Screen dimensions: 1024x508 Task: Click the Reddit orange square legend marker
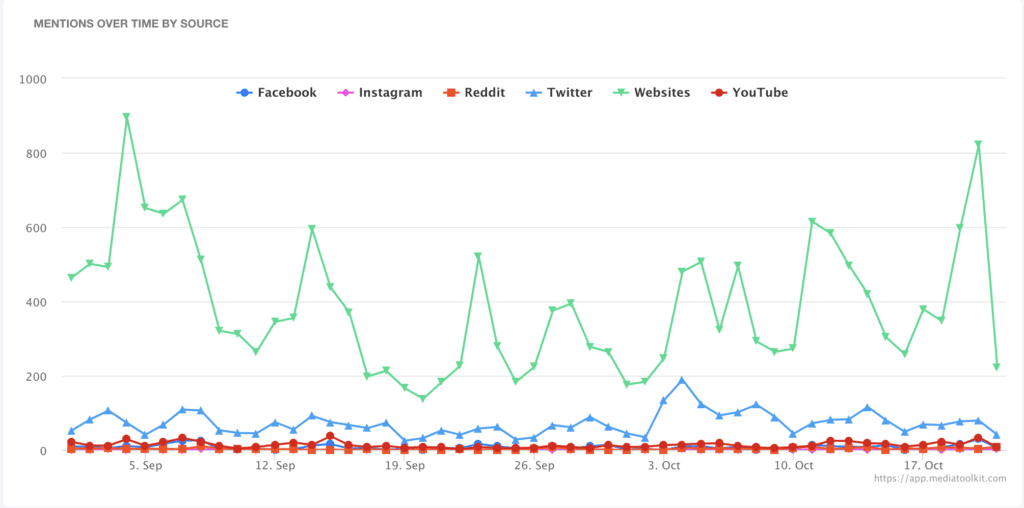452,93
